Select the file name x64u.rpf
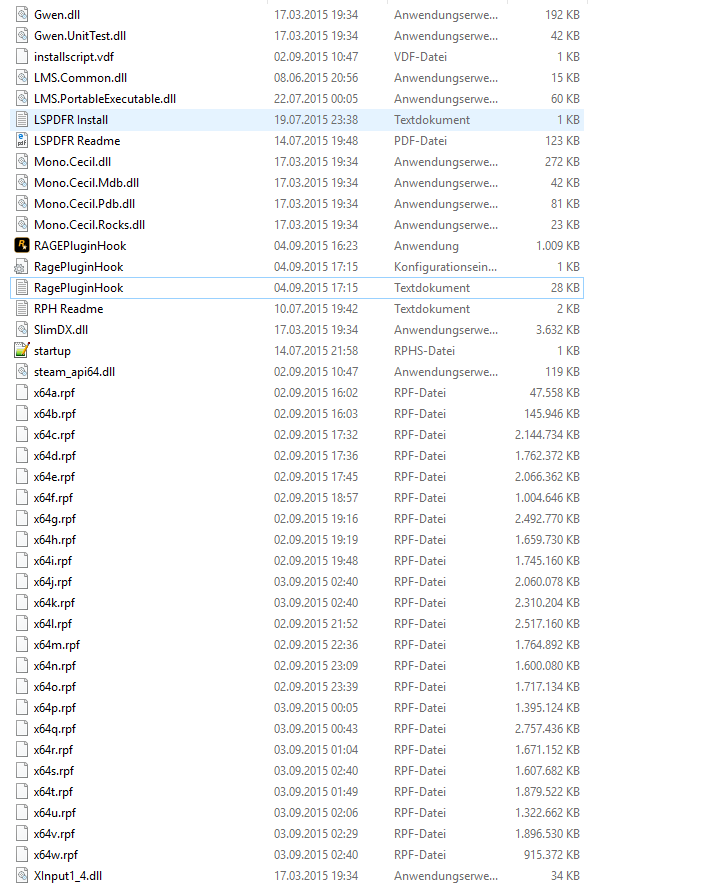The width and height of the screenshot is (717, 887). point(54,812)
